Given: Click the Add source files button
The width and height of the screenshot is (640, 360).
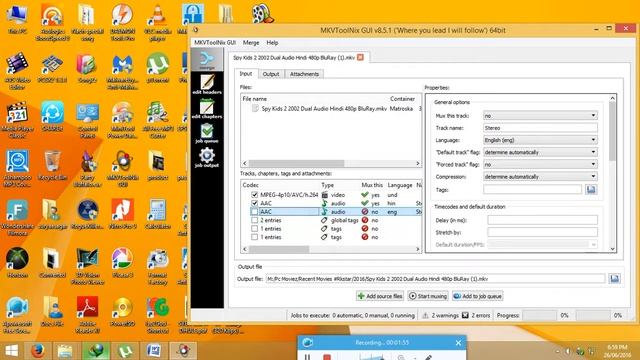Looking at the screenshot, I should [x=380, y=296].
